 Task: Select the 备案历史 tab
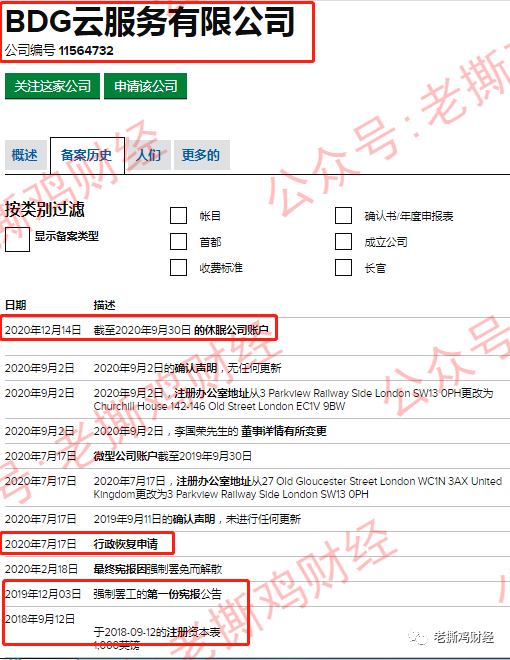pos(87,155)
